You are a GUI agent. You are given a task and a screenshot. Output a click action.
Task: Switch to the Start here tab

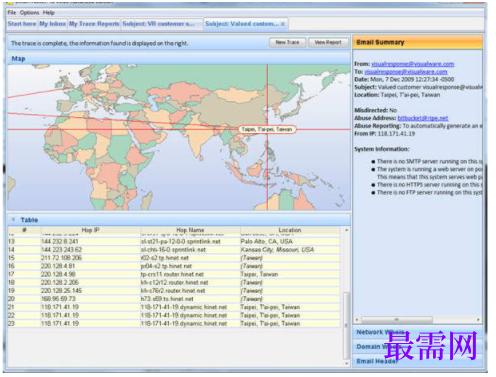[x=22, y=24]
